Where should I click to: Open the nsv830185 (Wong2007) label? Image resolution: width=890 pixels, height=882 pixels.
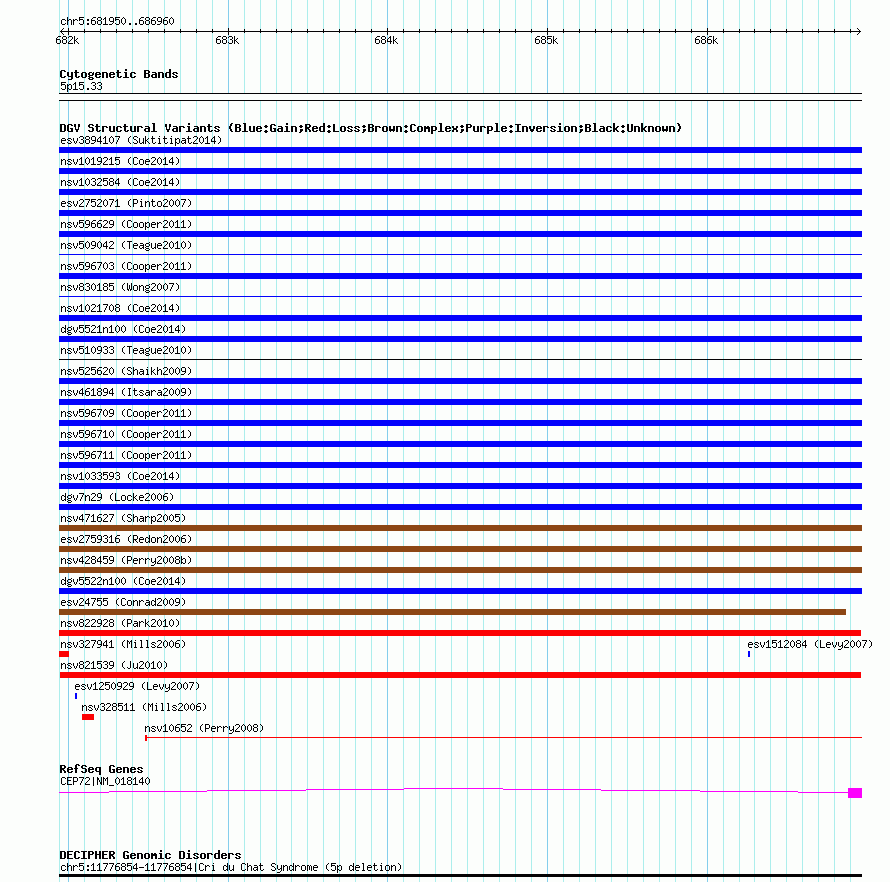[x=120, y=287]
